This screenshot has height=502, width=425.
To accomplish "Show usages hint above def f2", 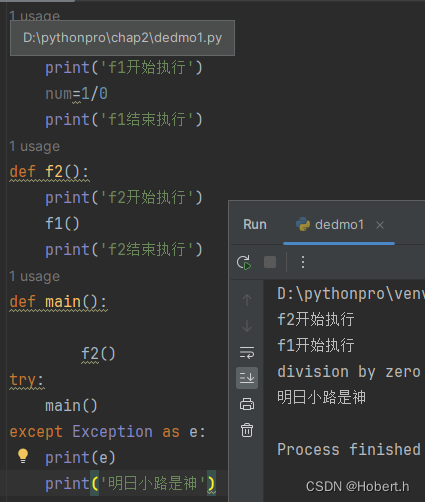I will click(x=35, y=146).
